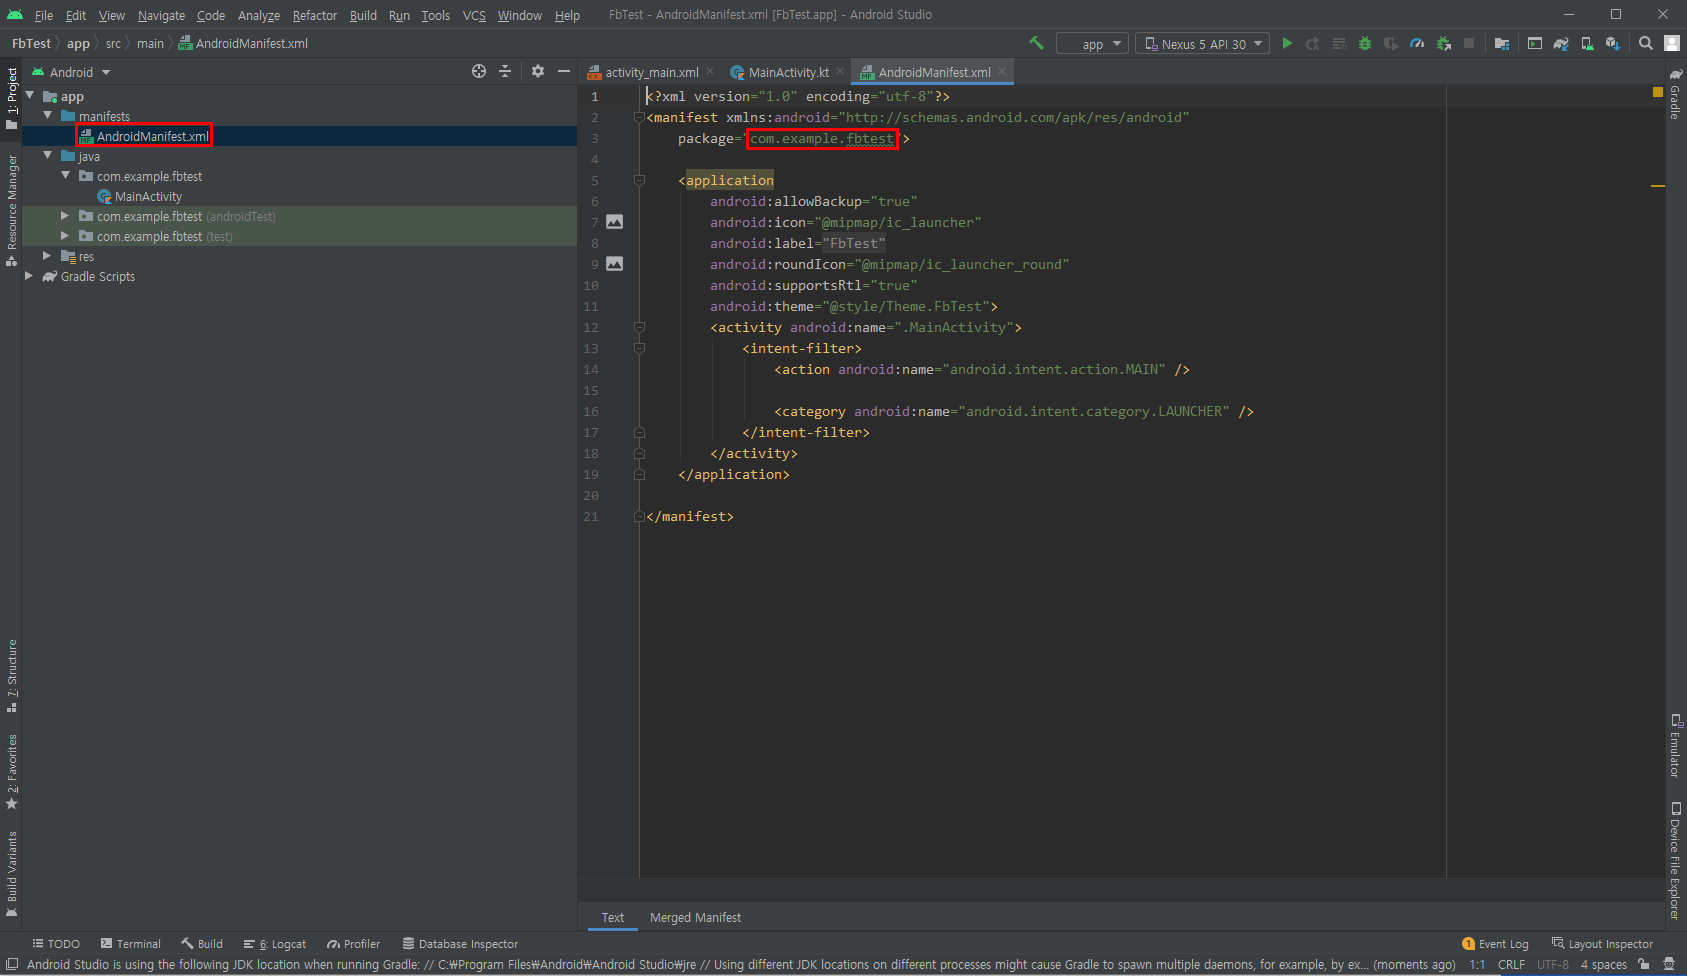This screenshot has height=976, width=1687.
Task: Click Apply Code Changes icon
Action: 1339,43
